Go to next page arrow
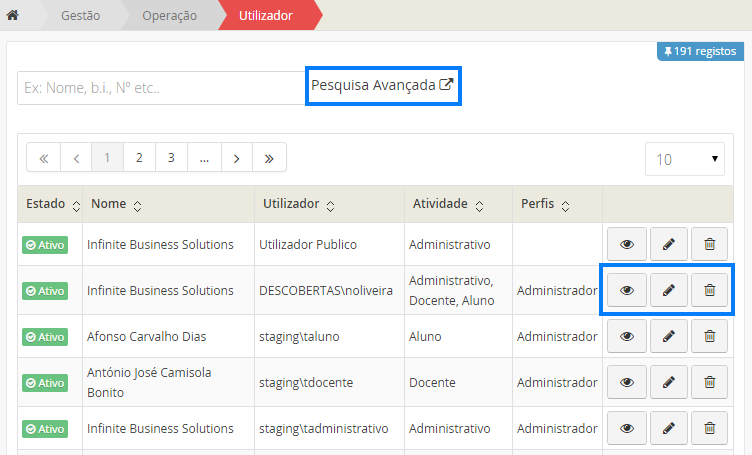The height and width of the screenshot is (455, 752). (236, 158)
